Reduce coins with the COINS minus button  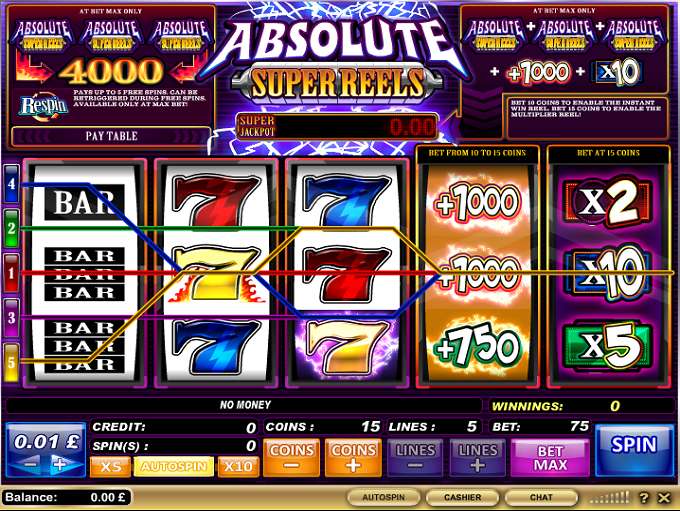tap(291, 458)
